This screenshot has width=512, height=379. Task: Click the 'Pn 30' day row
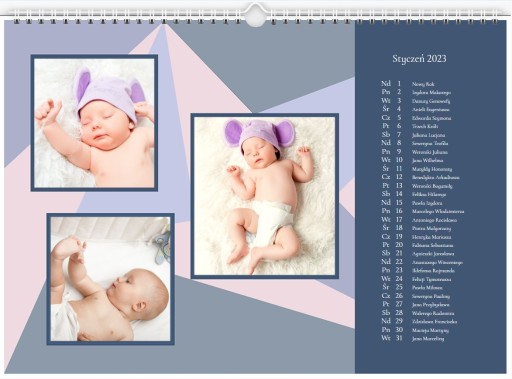point(415,330)
